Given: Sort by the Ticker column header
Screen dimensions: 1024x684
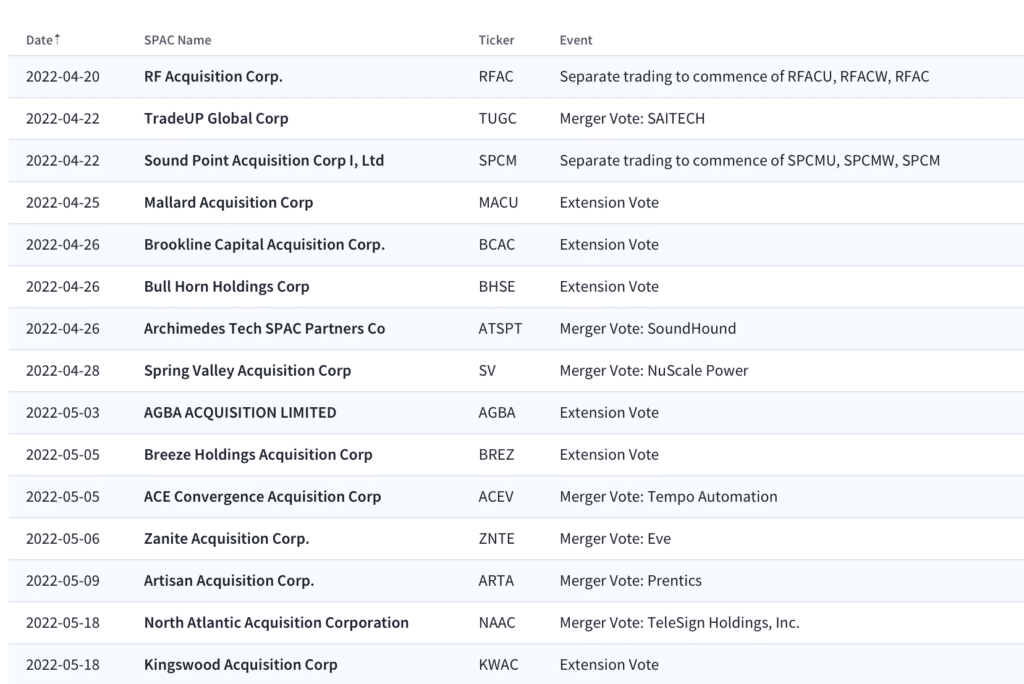Looking at the screenshot, I should [496, 40].
